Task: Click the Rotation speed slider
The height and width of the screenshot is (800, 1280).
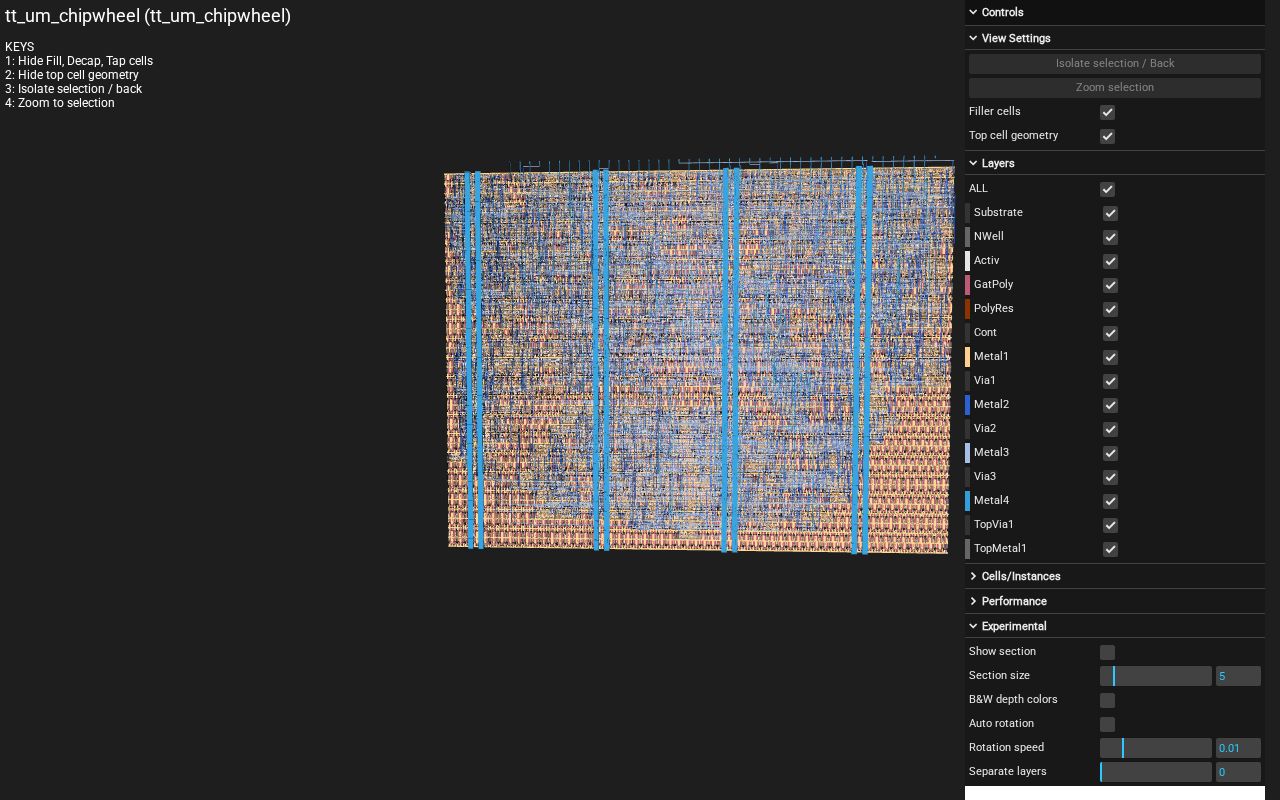Action: tap(1156, 748)
